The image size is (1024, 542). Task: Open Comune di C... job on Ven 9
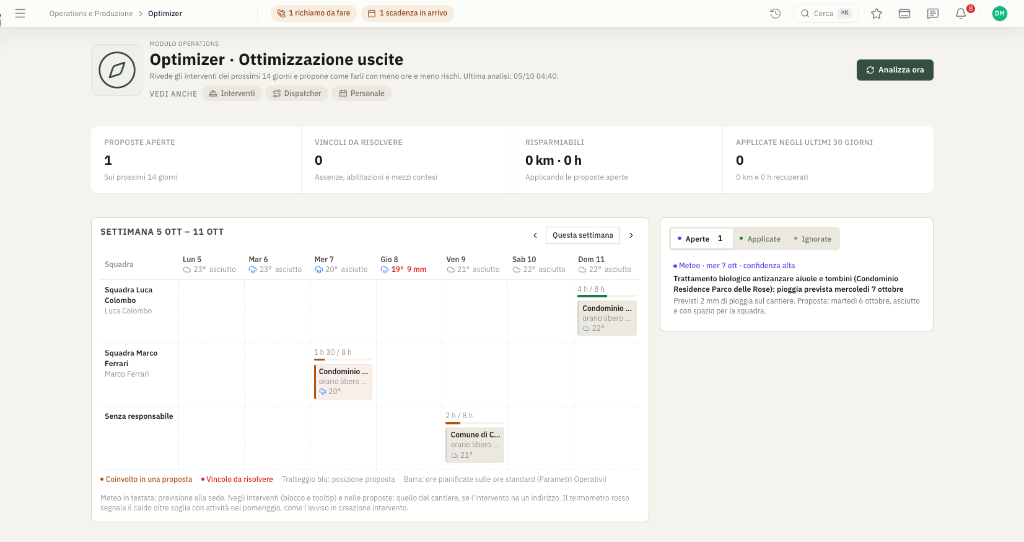click(x=475, y=445)
